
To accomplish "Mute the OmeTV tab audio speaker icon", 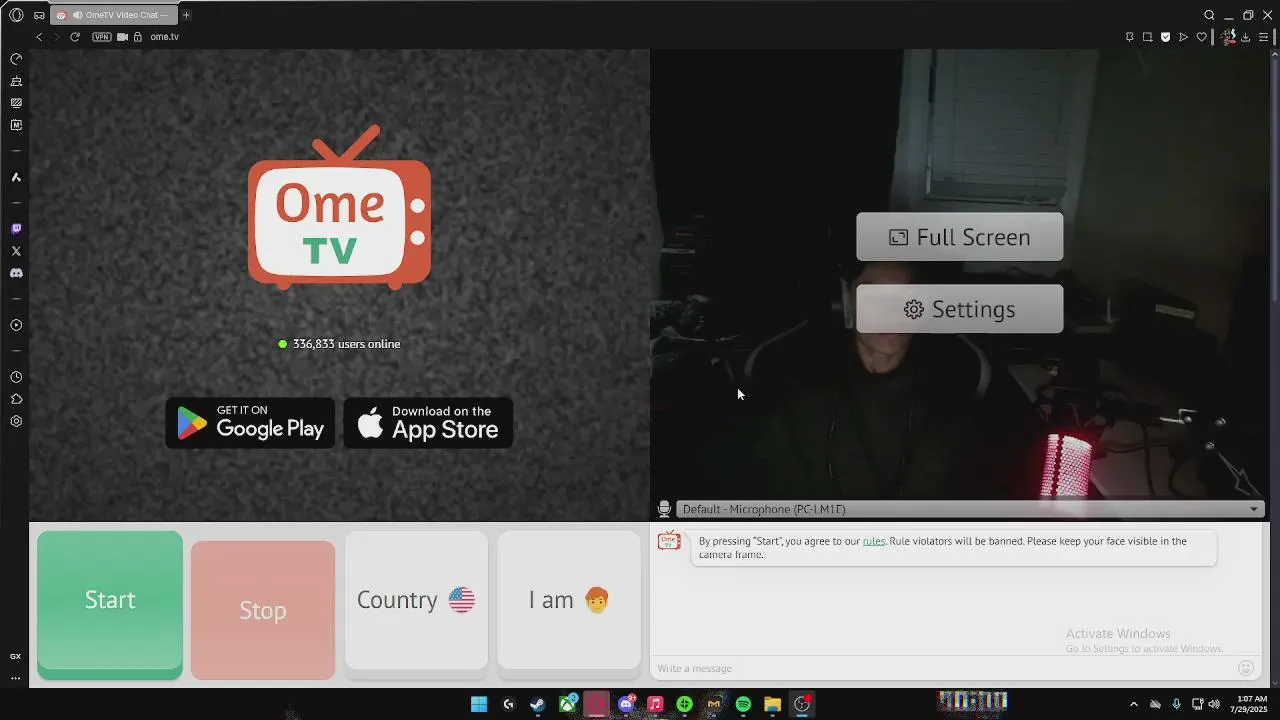I will [77, 15].
